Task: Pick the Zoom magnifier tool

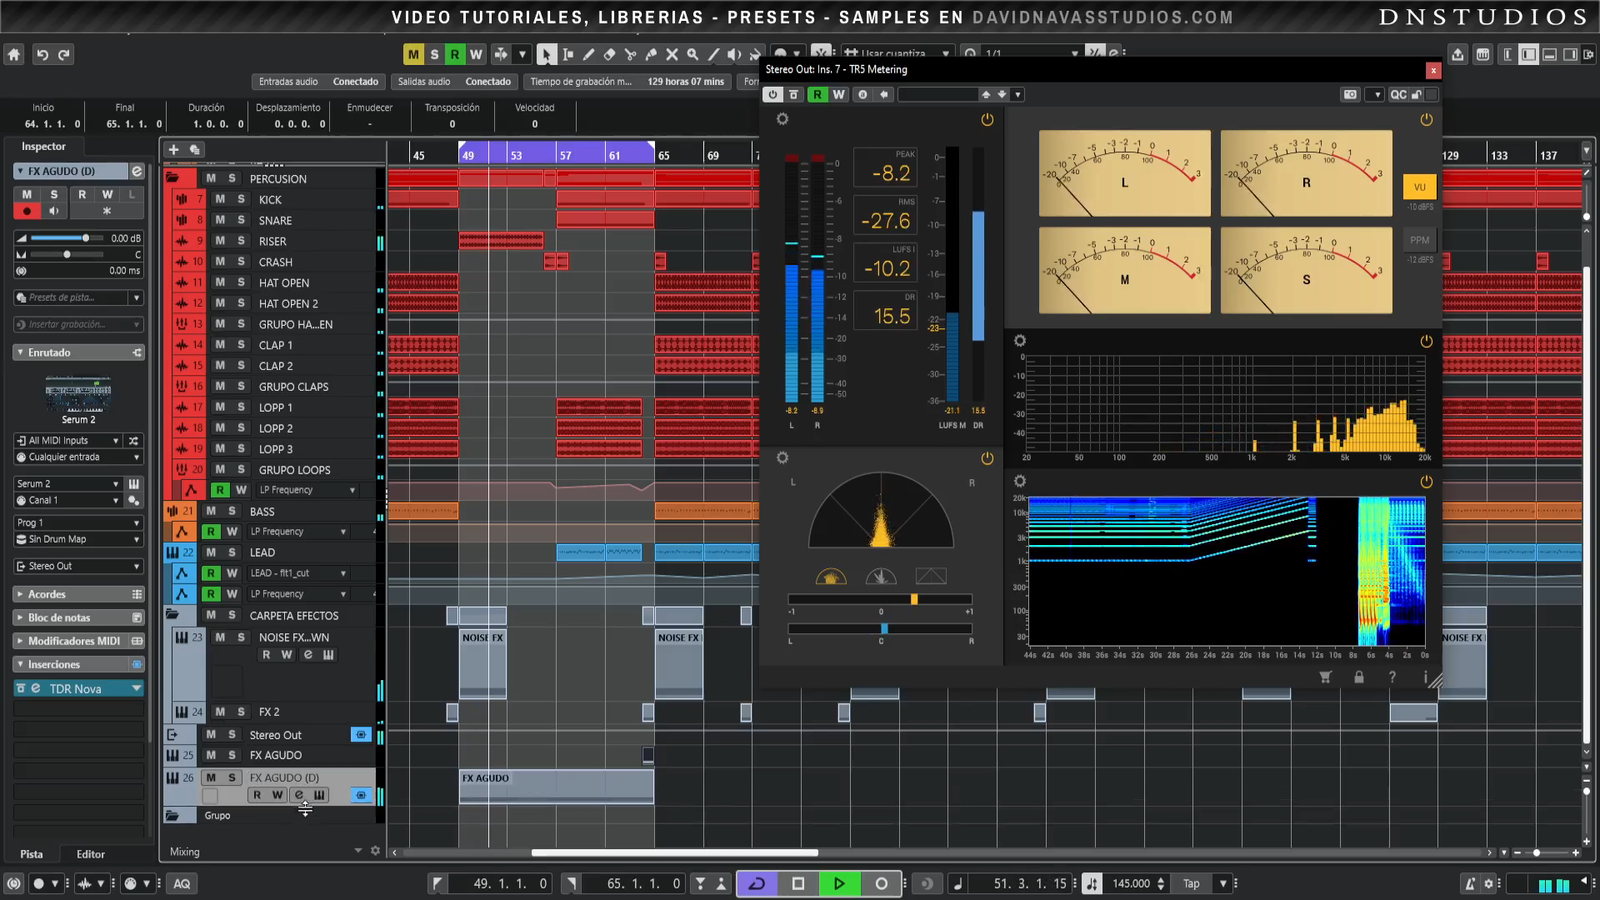Action: pos(692,55)
